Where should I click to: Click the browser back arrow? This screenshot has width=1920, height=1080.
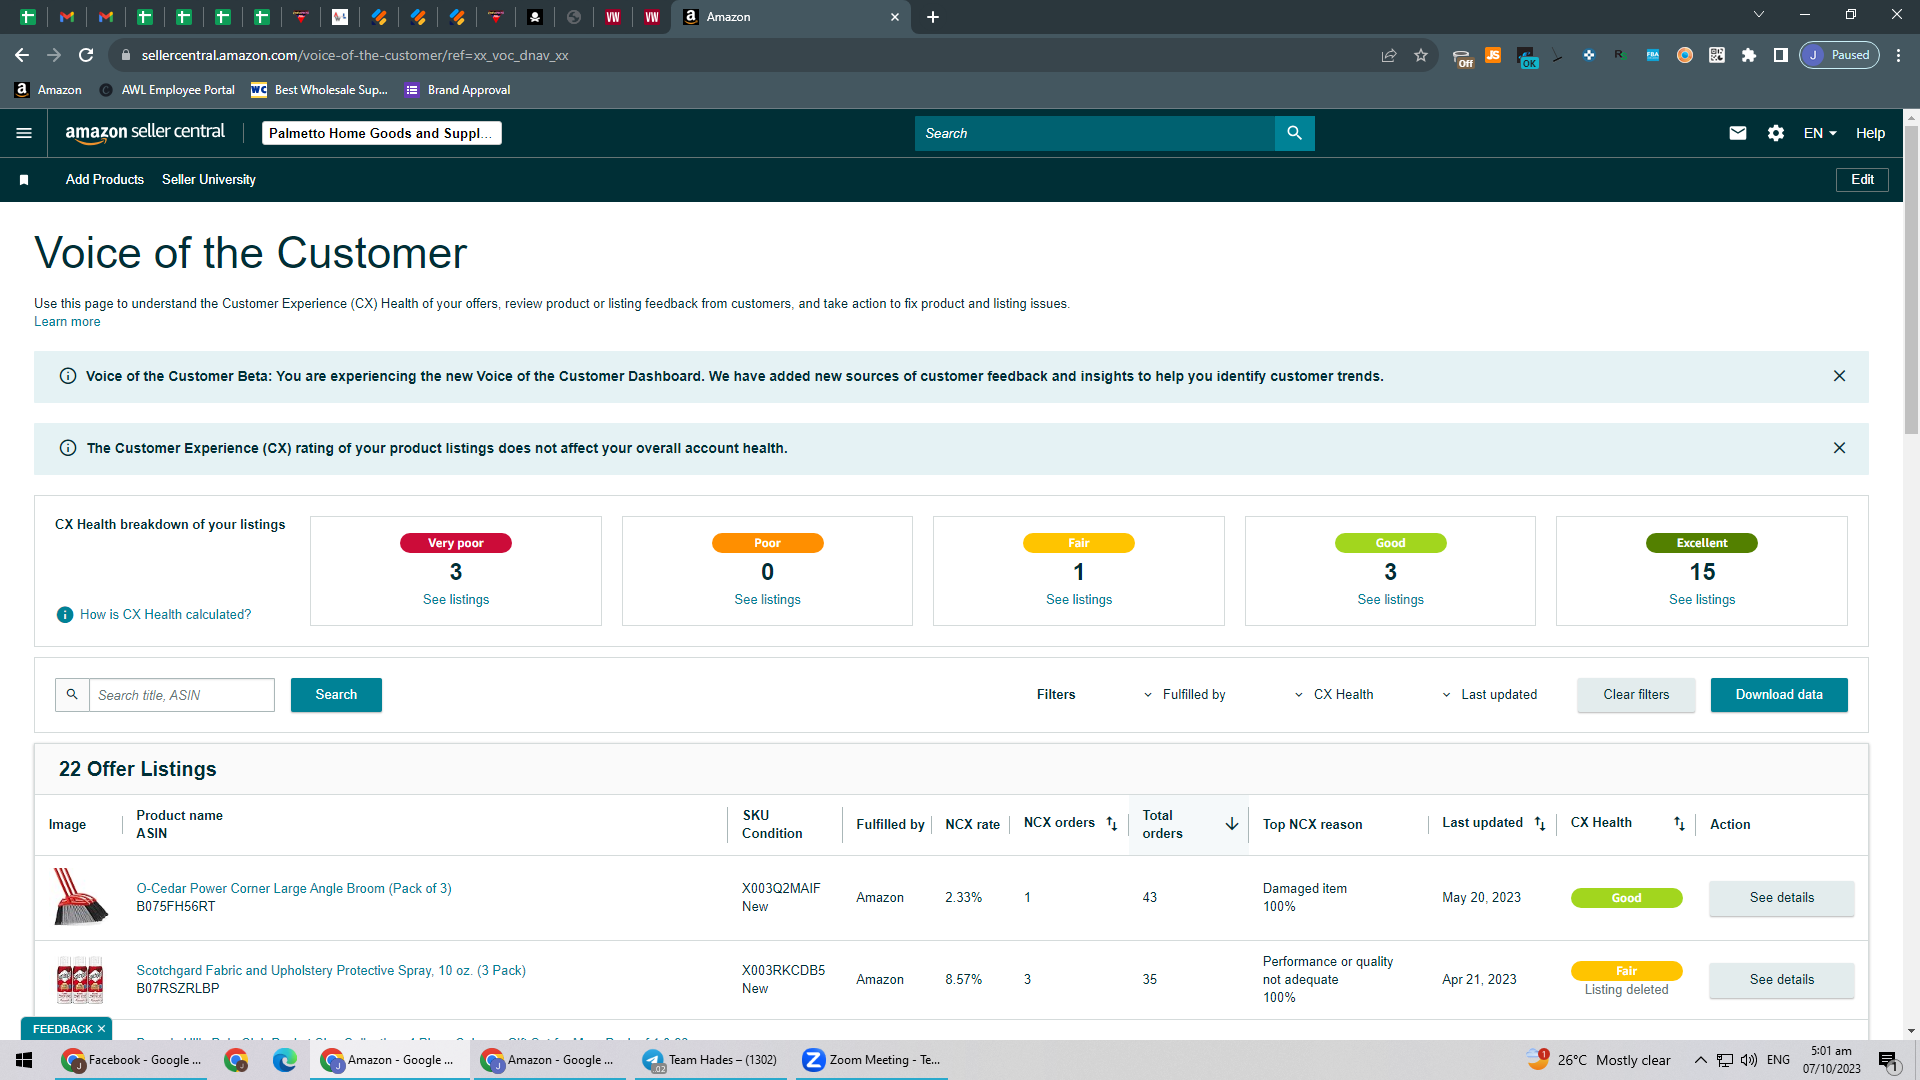point(22,55)
